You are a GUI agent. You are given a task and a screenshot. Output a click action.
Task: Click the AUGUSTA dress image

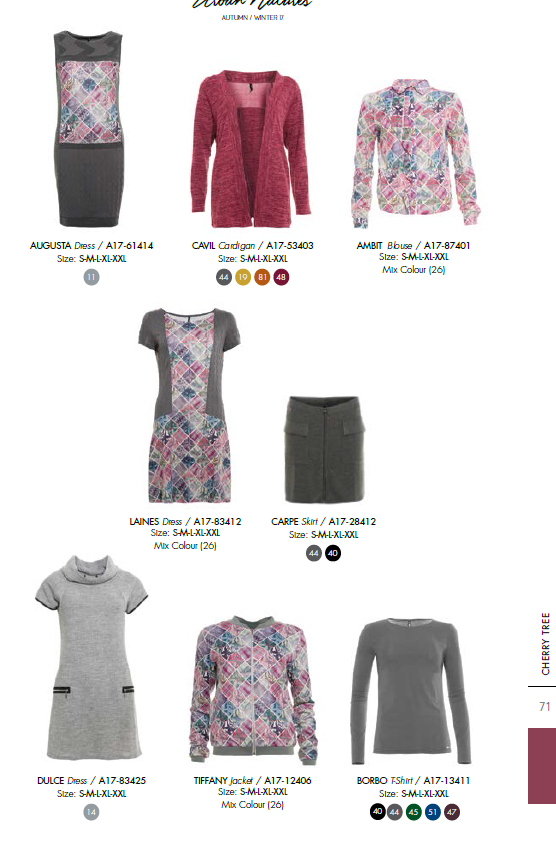[89, 129]
